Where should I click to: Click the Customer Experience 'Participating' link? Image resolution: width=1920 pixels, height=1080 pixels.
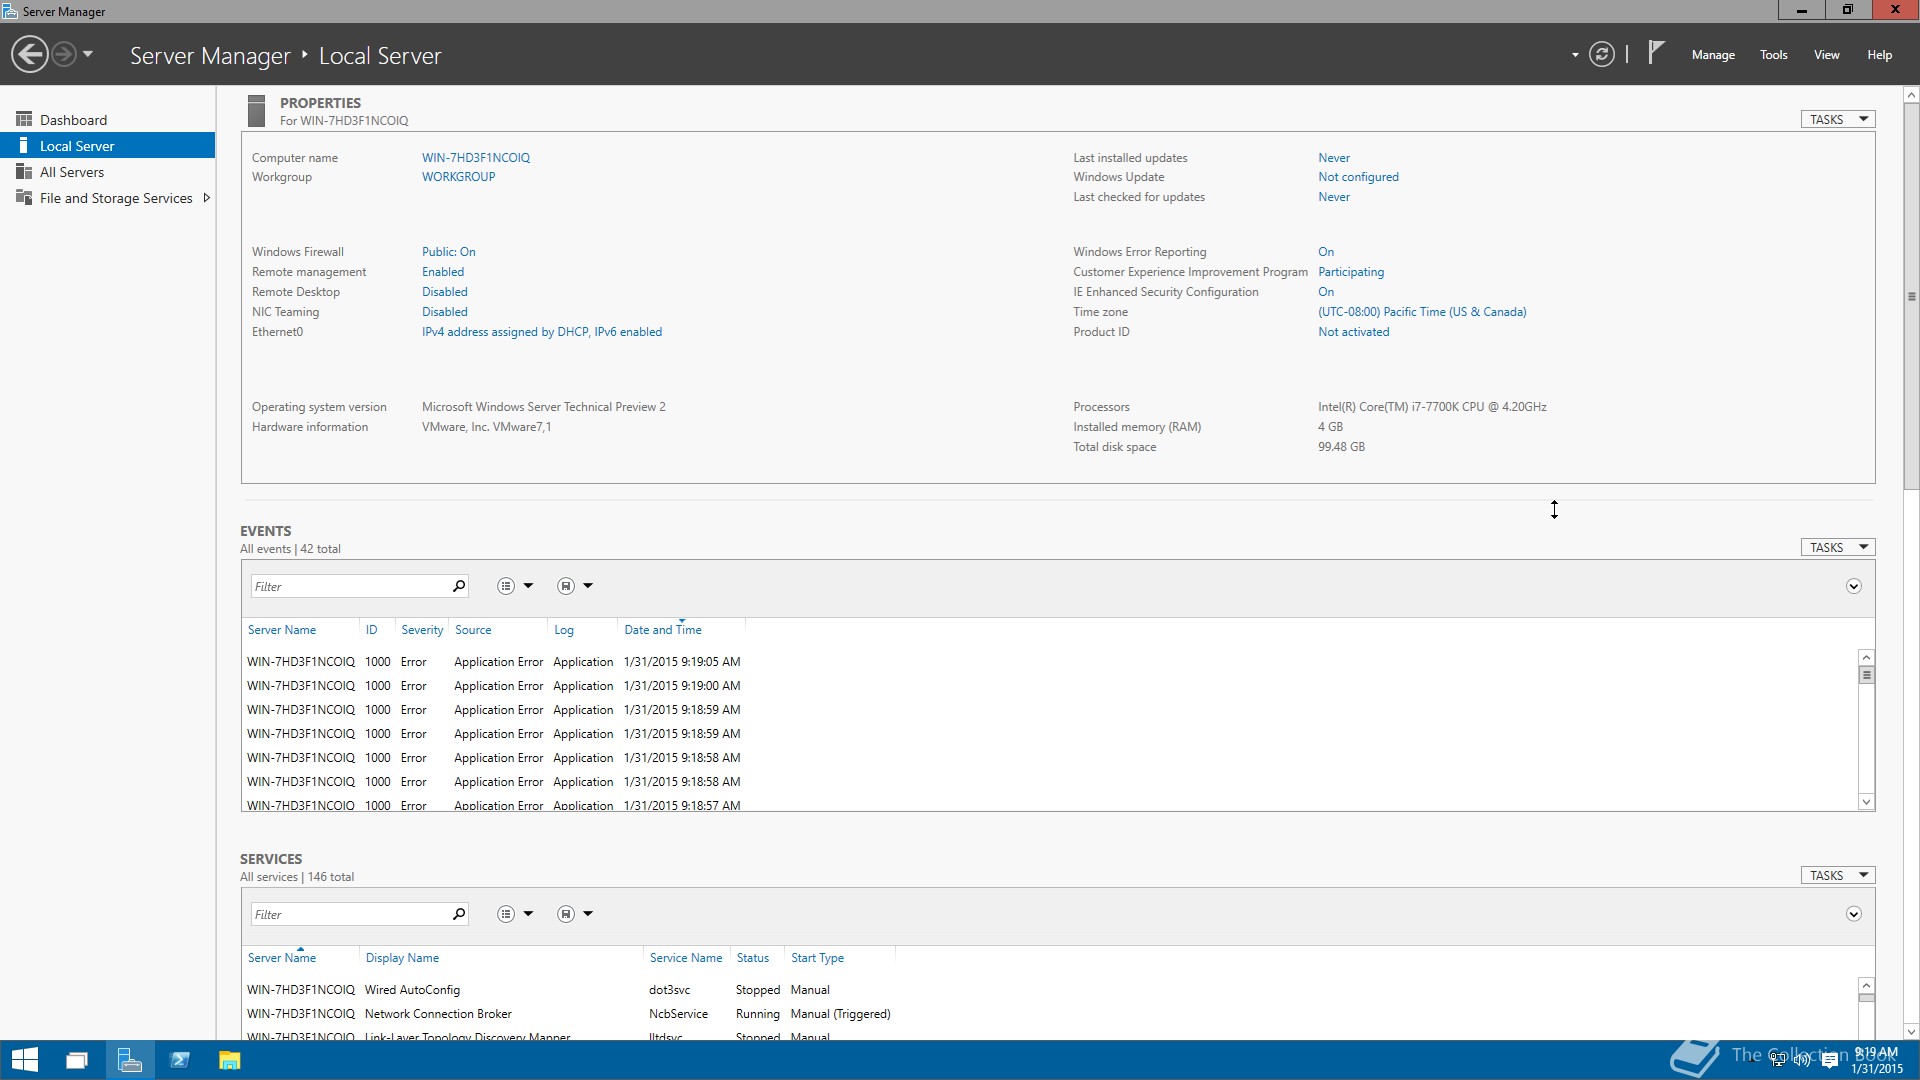(x=1351, y=271)
